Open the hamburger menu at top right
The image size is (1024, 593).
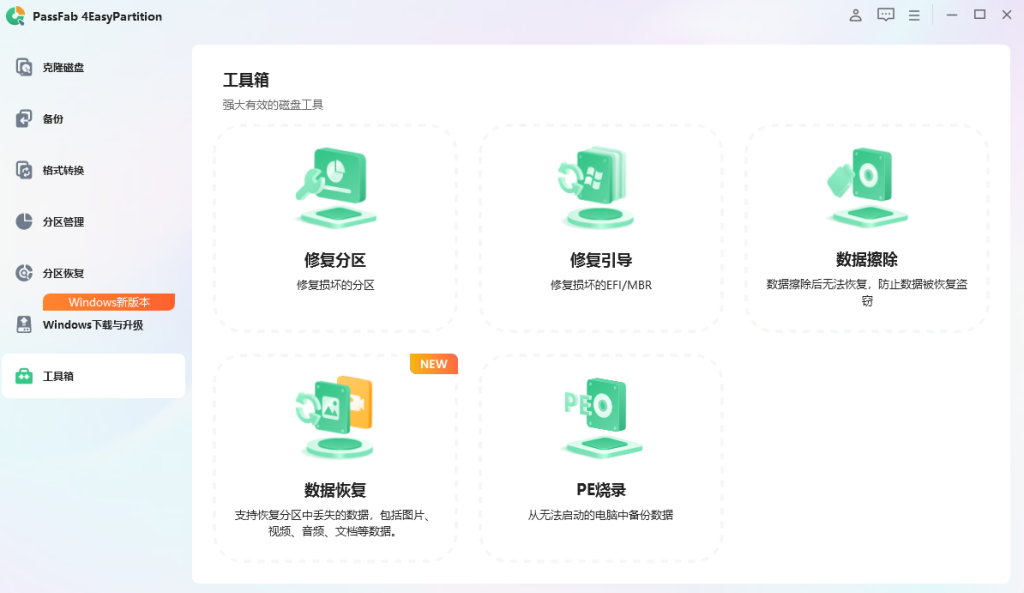[914, 15]
